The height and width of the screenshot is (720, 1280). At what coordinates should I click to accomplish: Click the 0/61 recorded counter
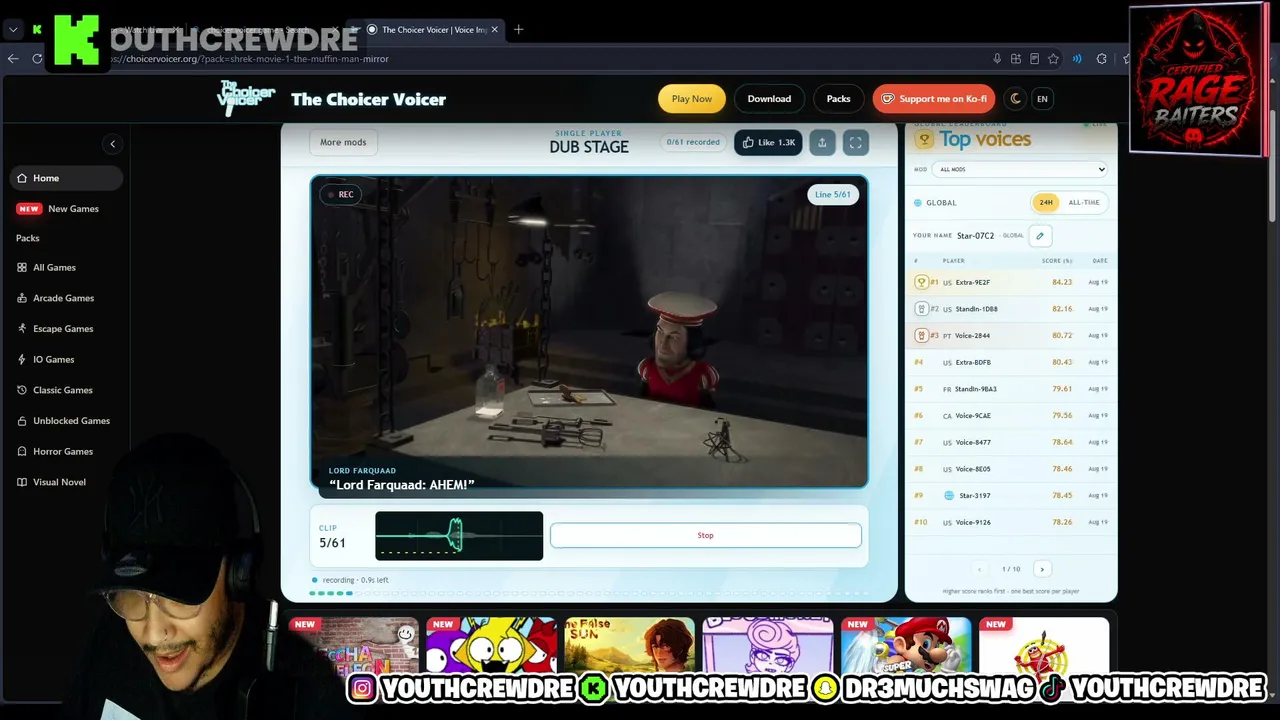[693, 142]
